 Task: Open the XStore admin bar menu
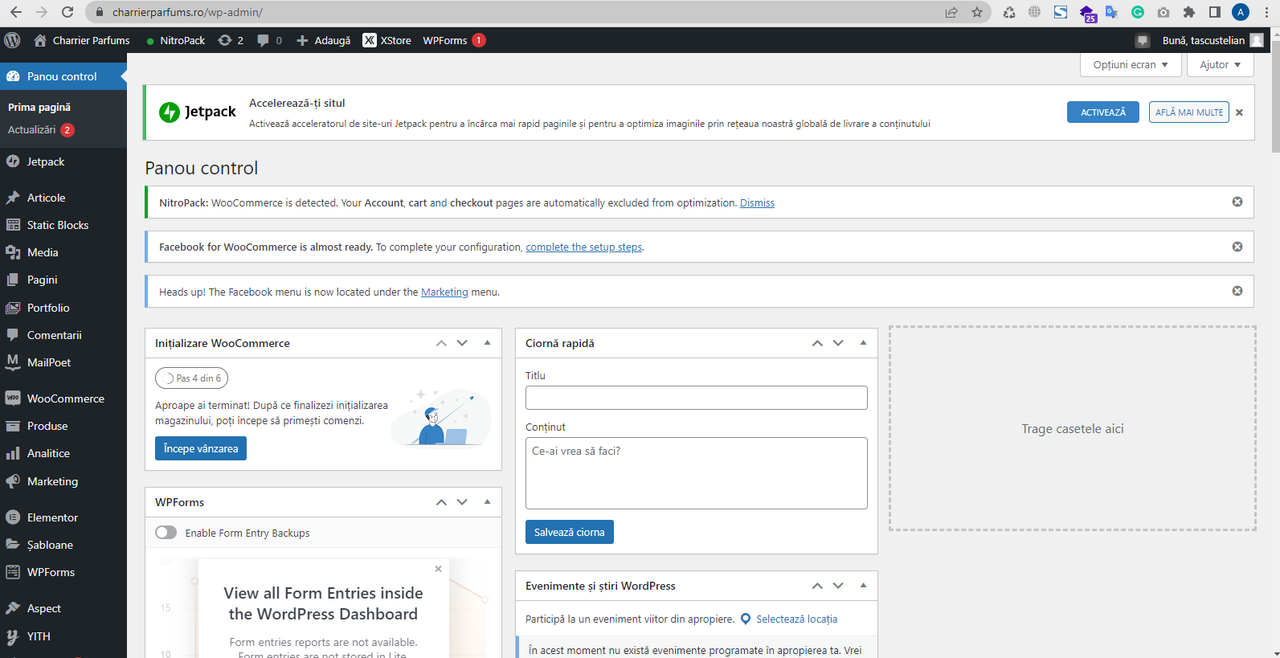click(x=387, y=40)
